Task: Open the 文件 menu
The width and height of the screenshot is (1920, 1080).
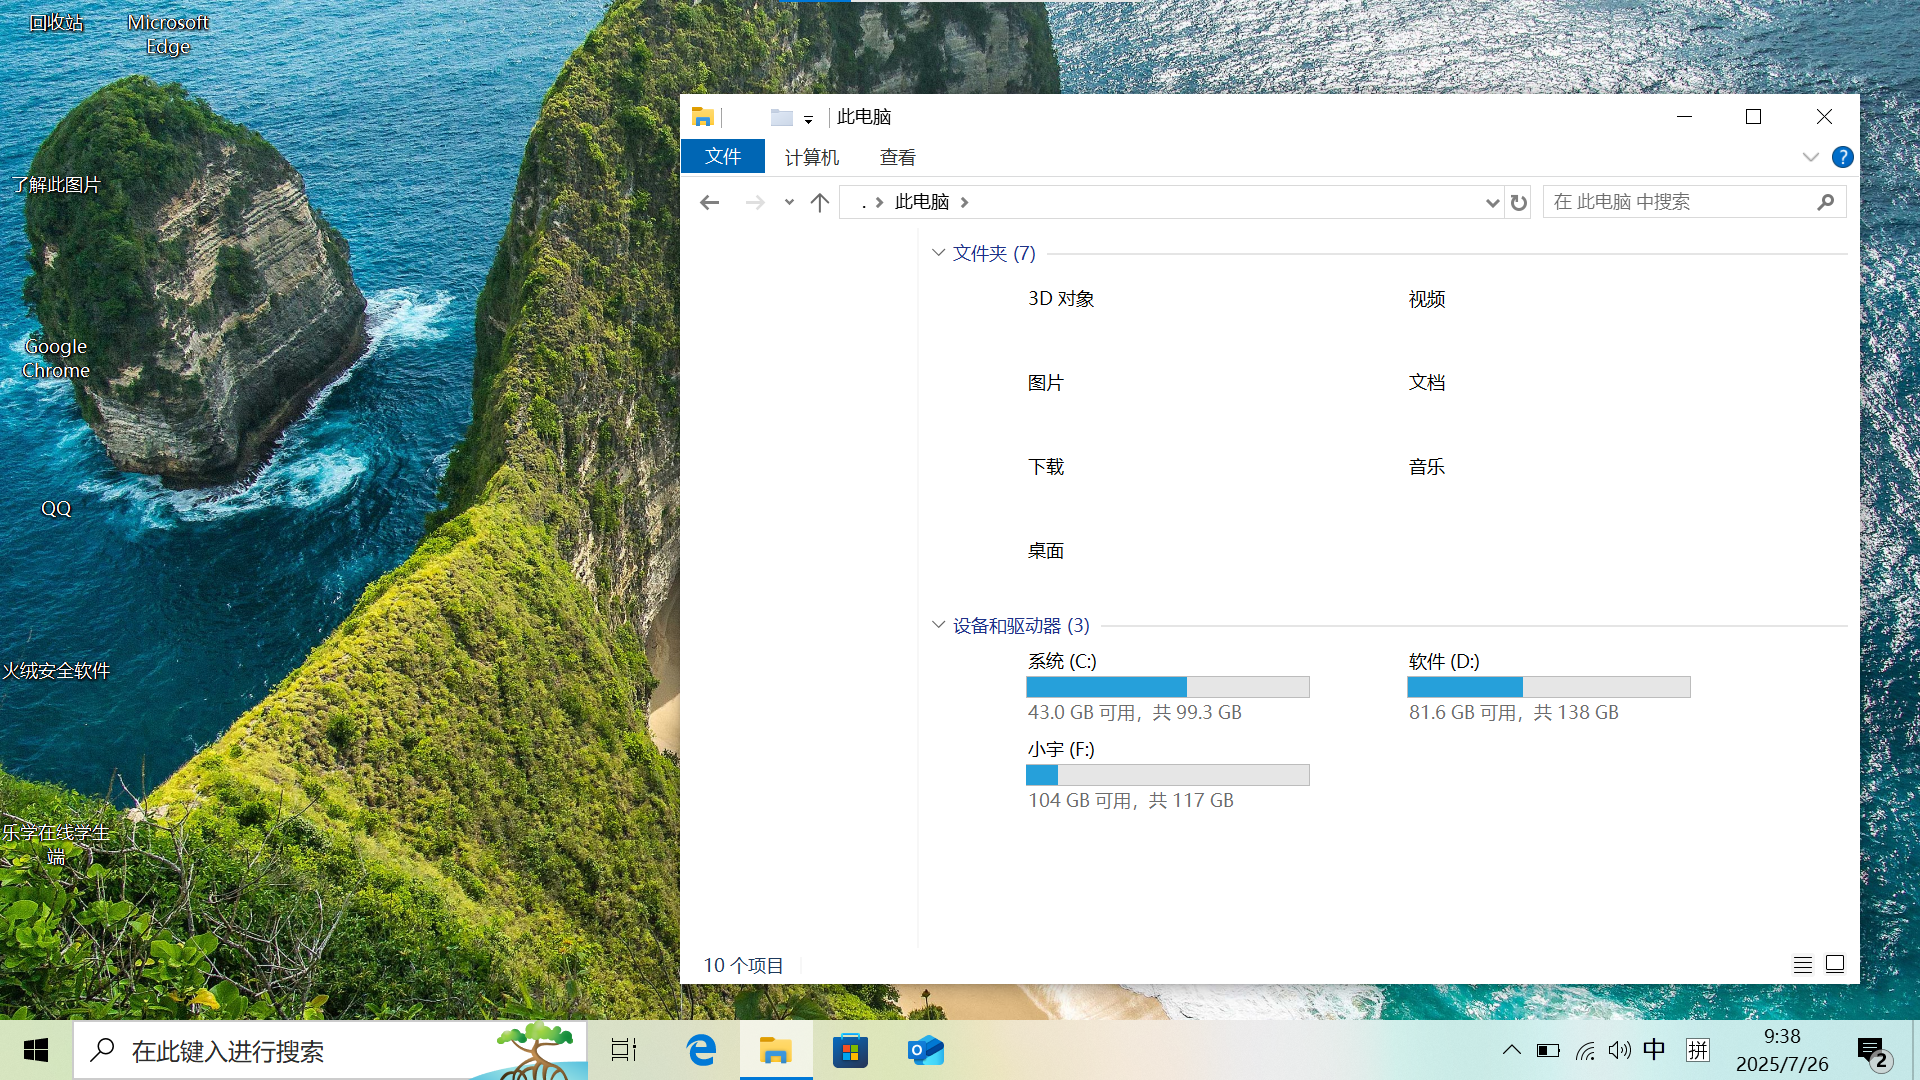Action: (x=722, y=157)
